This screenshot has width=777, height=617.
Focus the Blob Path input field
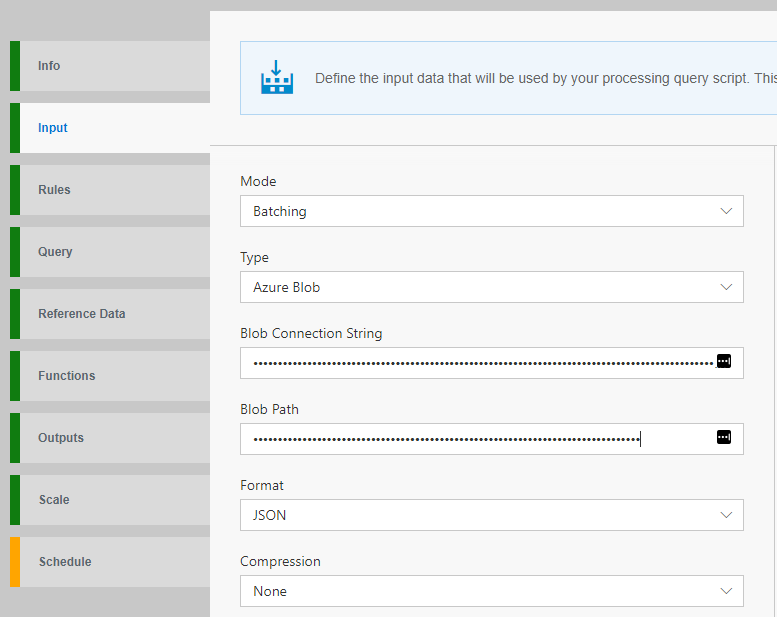[480, 439]
